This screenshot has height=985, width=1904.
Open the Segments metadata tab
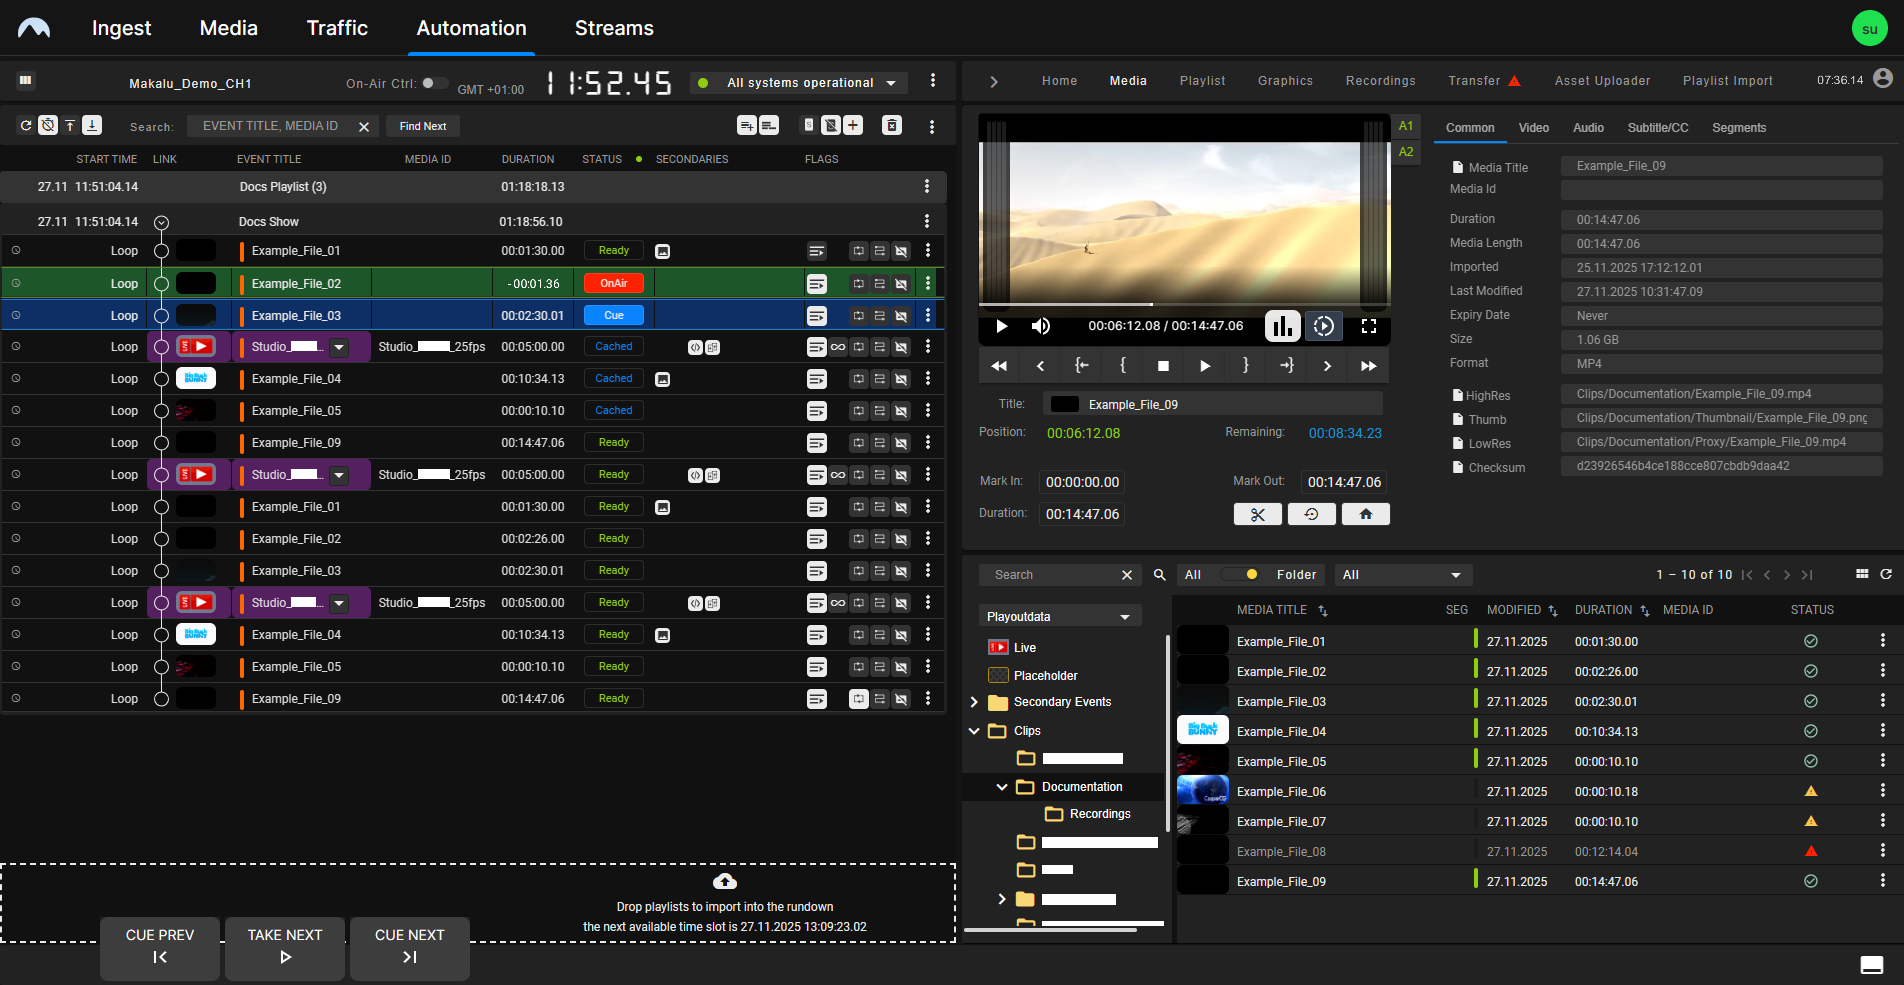click(x=1738, y=128)
